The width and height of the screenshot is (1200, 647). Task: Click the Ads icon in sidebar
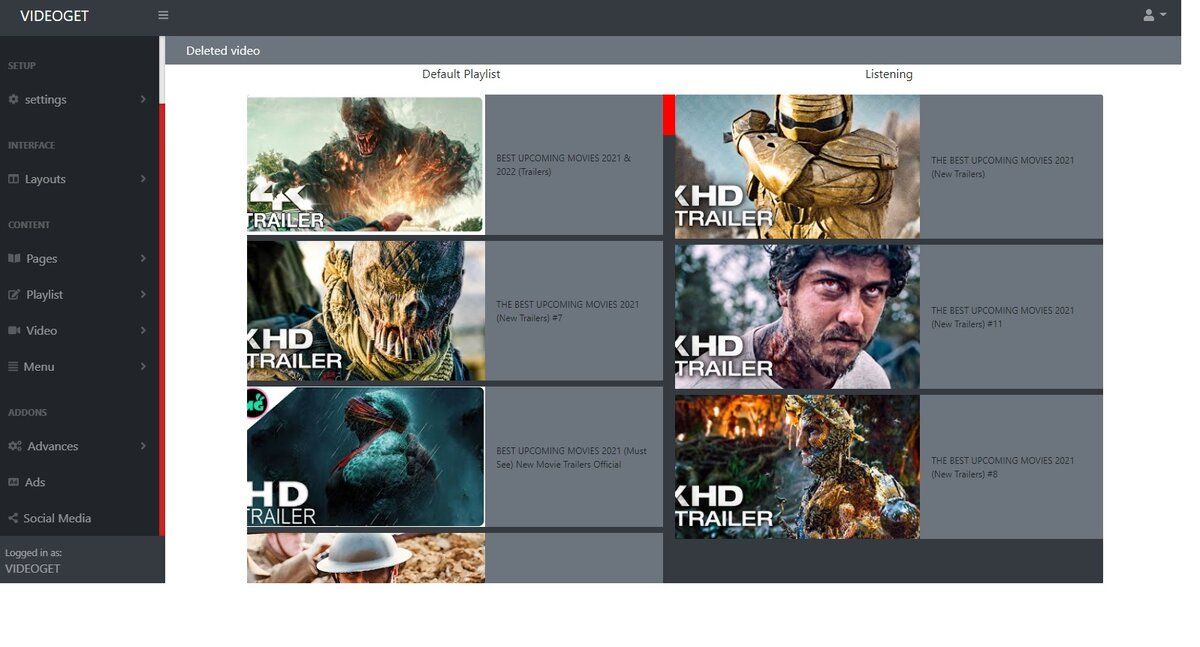click(x=14, y=482)
